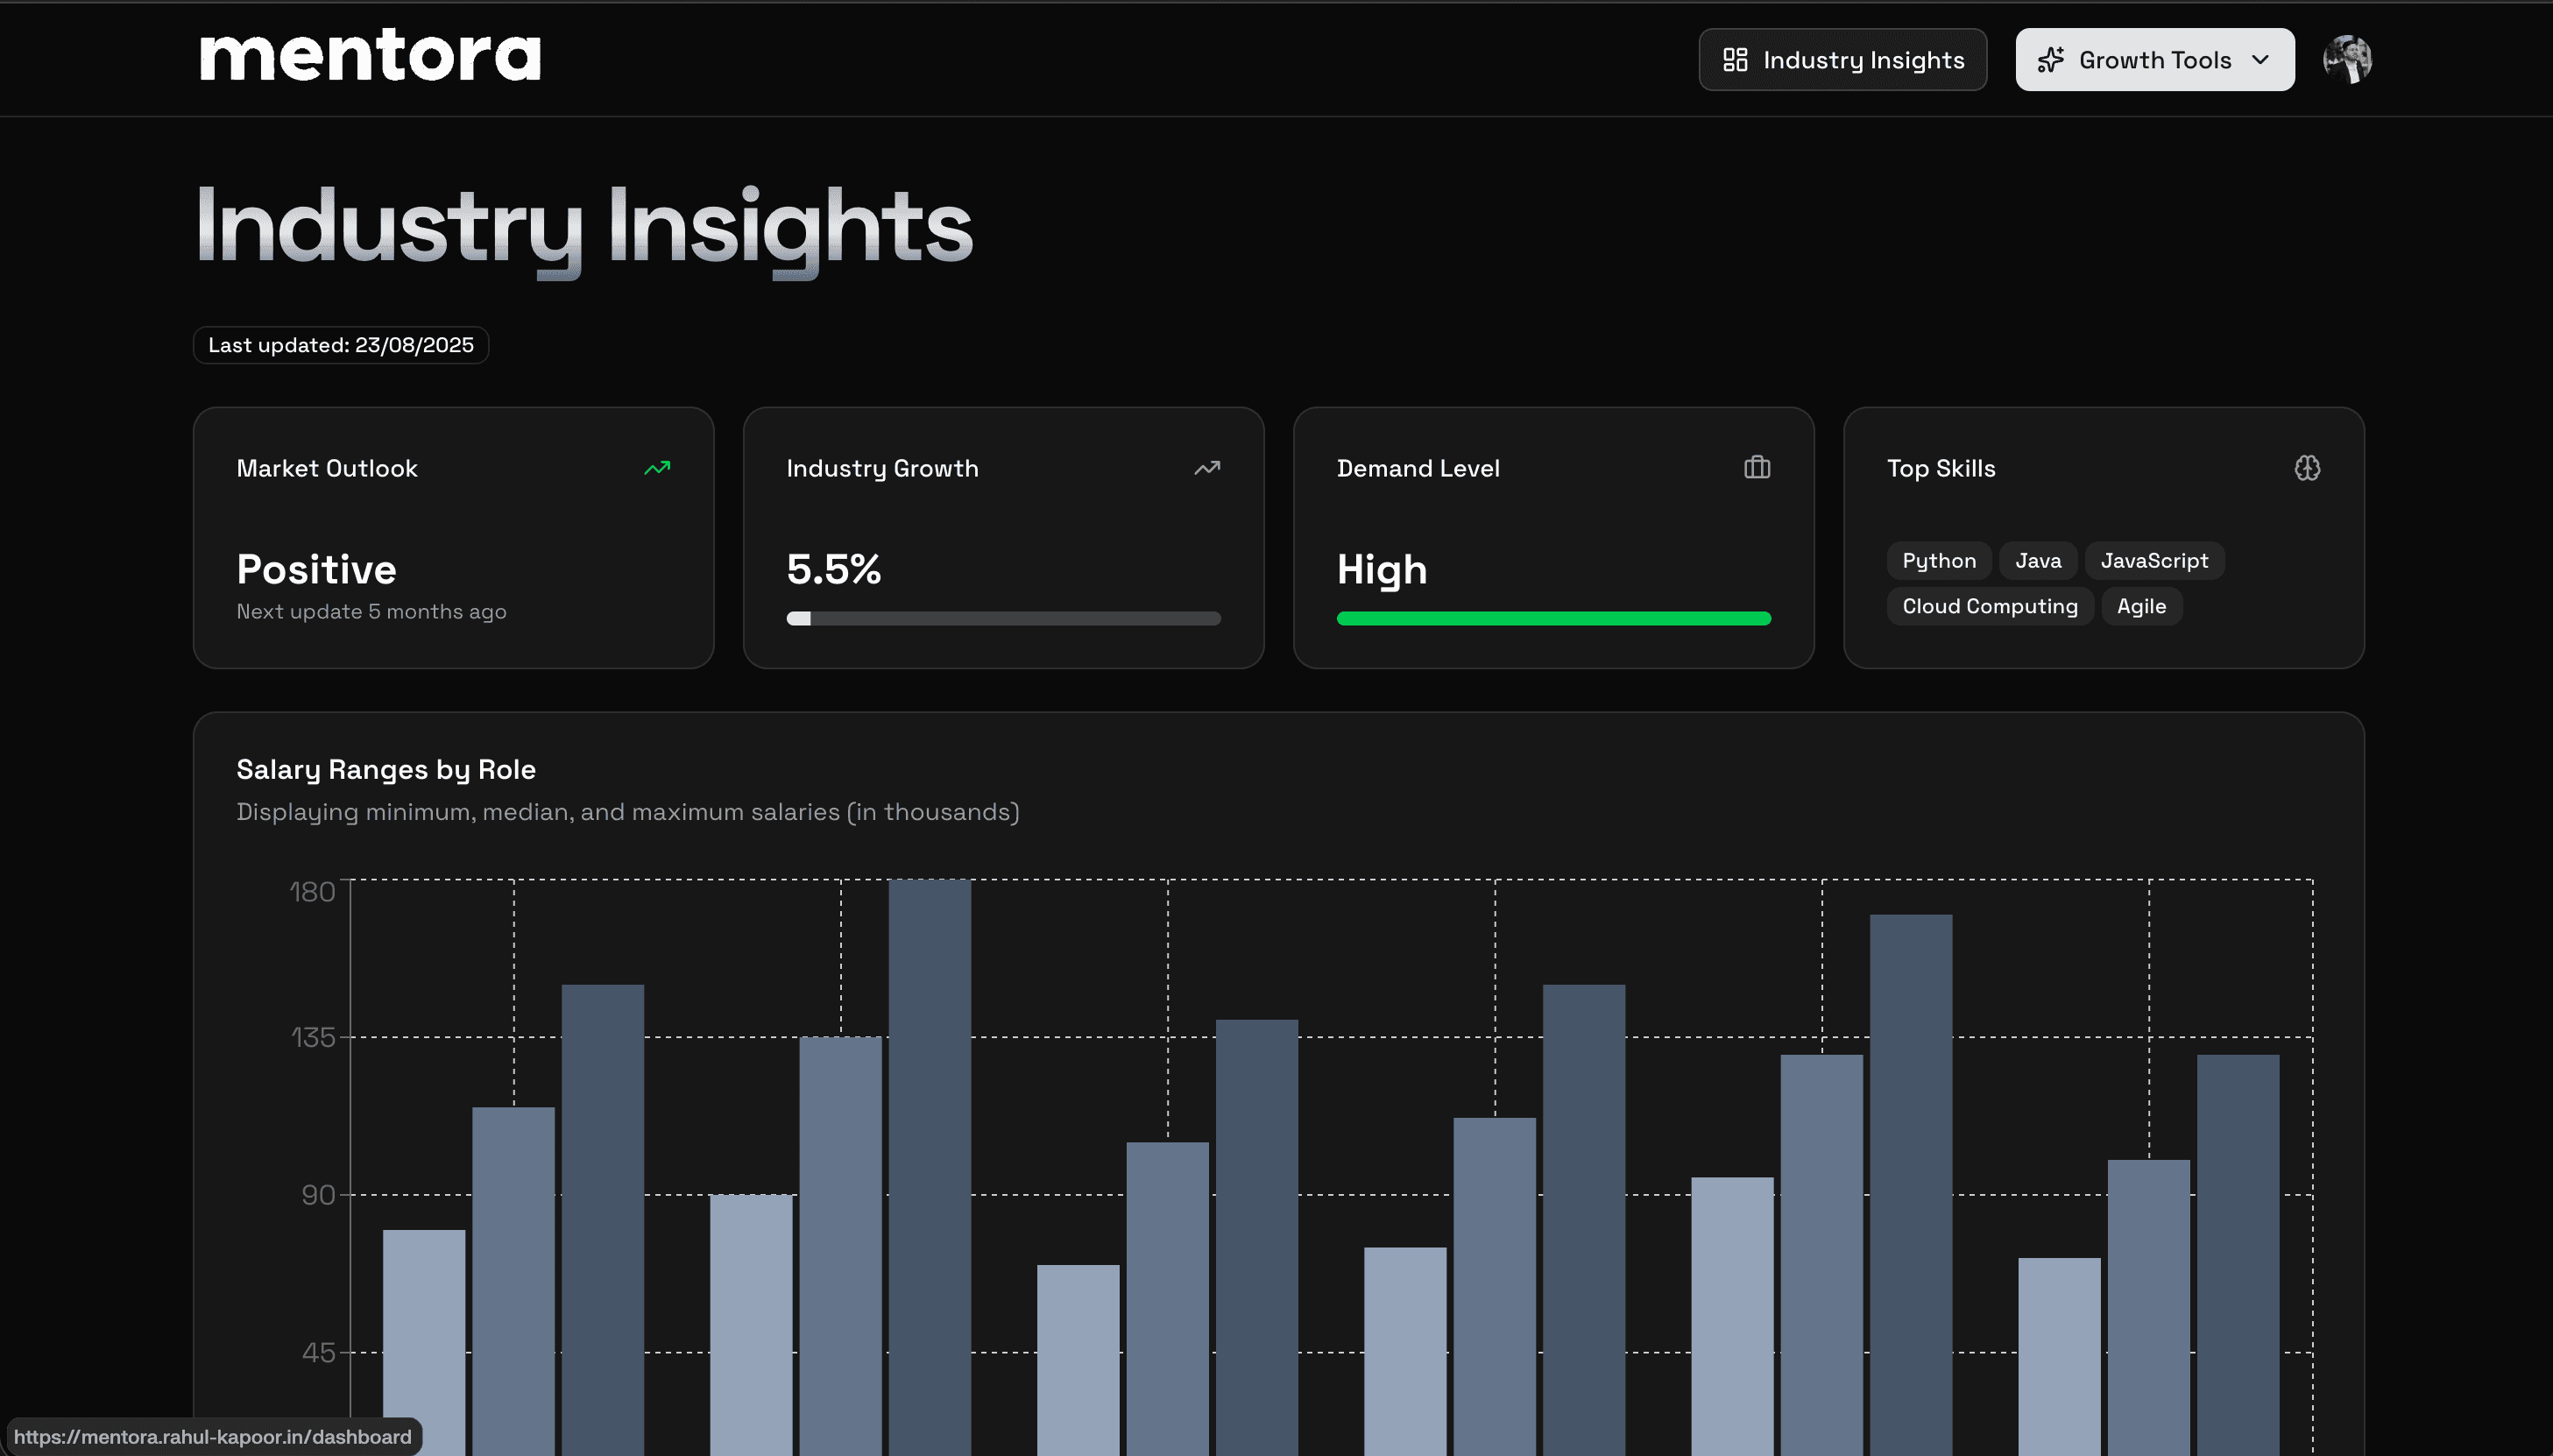Screen dimensions: 2553x1456
Task: Click the growth chart icon on Industry Growth card
Action: click(x=1207, y=467)
